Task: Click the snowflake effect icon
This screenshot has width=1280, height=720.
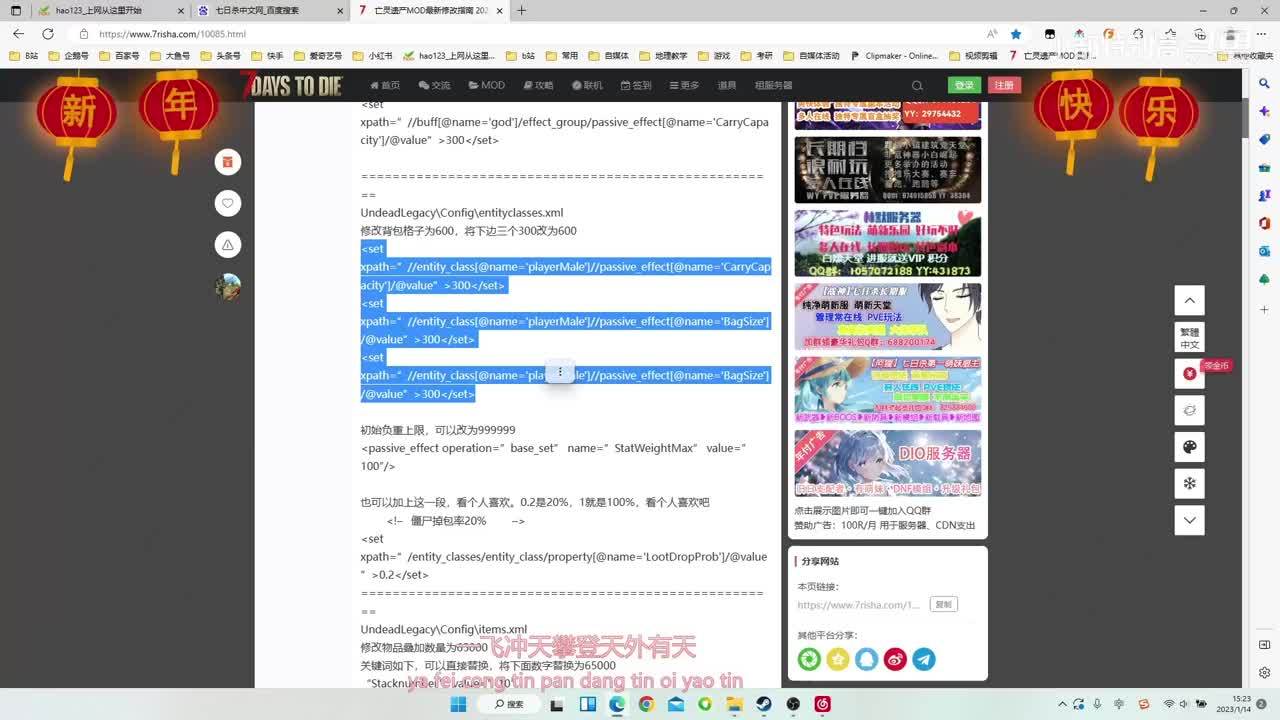Action: 1189,484
